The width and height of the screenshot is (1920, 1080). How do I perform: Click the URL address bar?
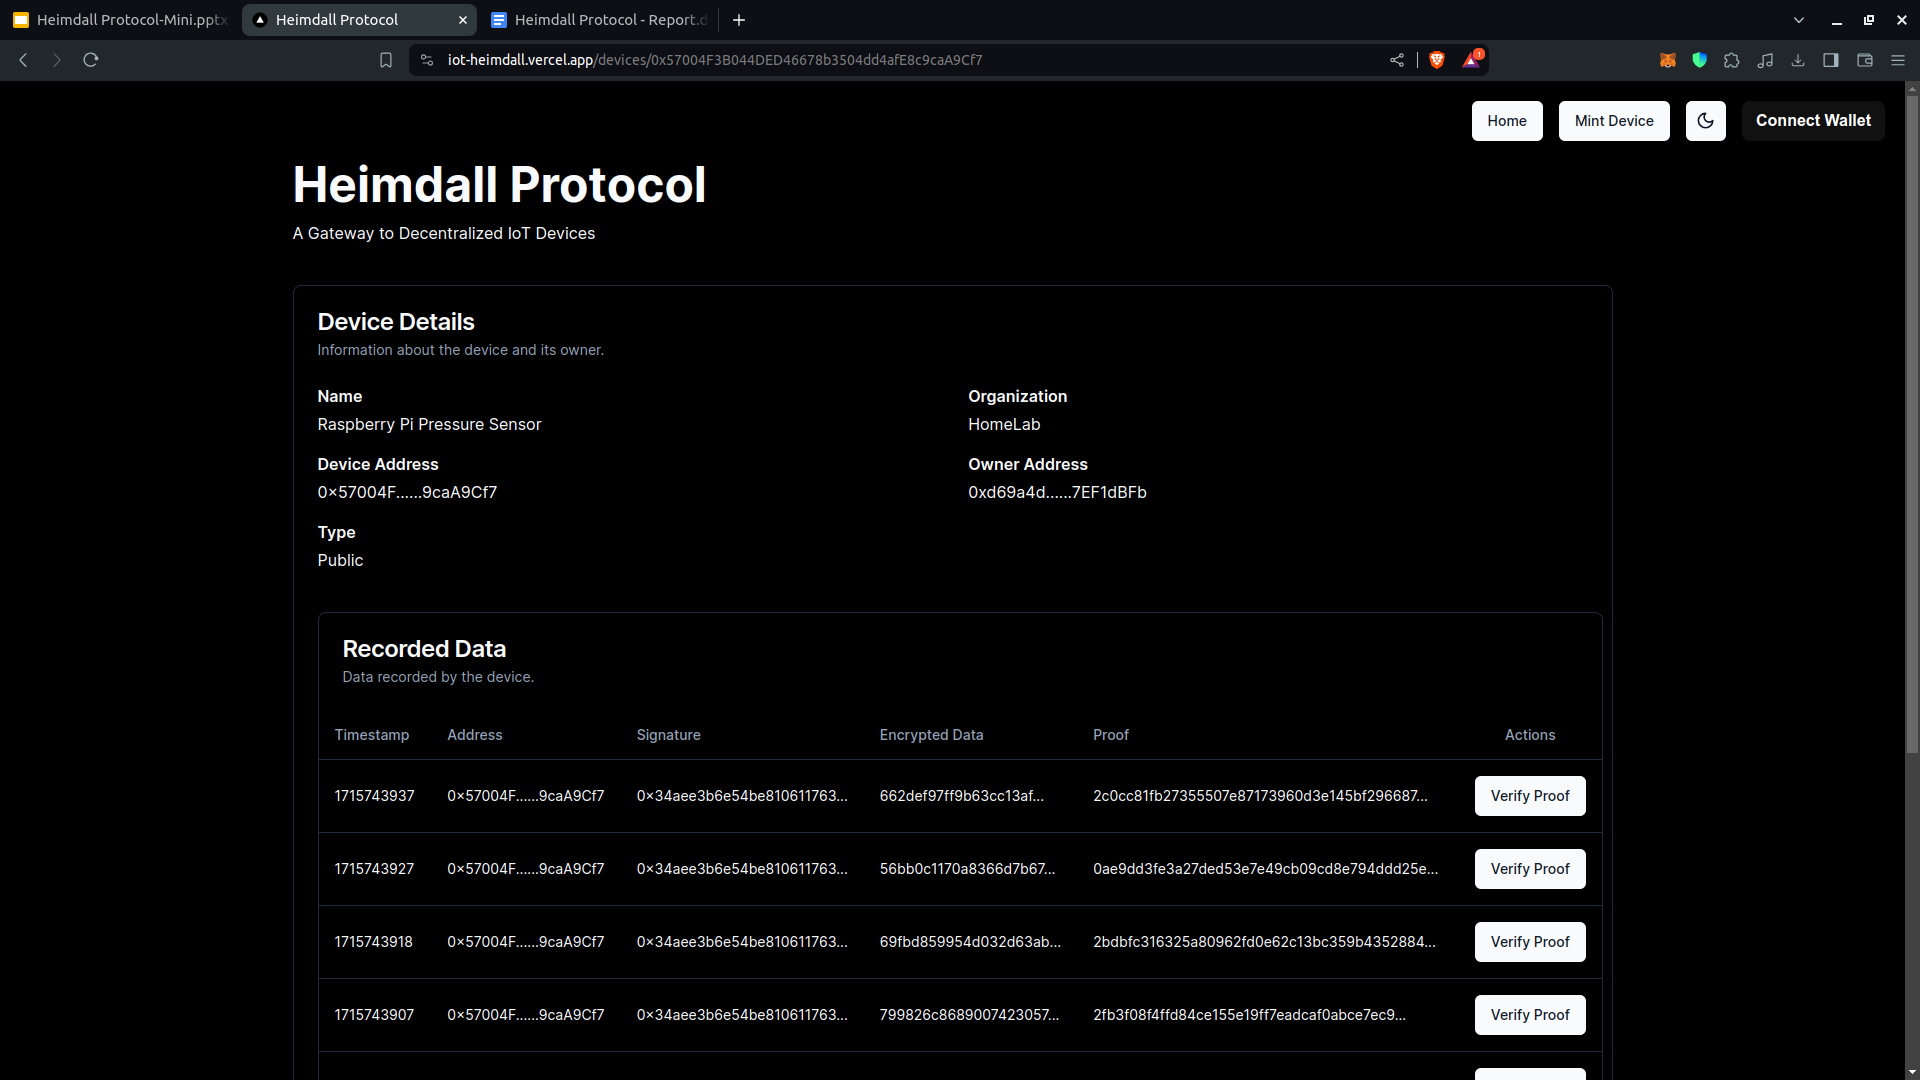900,60
